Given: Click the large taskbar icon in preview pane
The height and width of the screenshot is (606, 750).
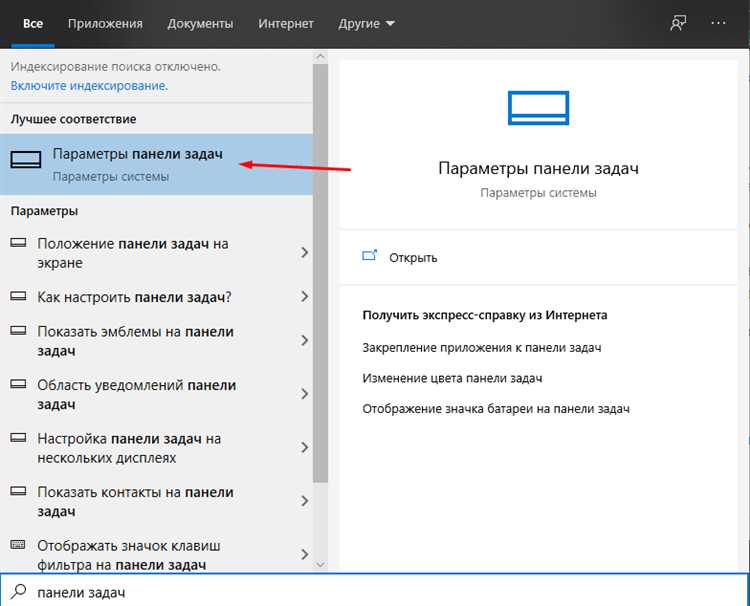Looking at the screenshot, I should (x=538, y=107).
